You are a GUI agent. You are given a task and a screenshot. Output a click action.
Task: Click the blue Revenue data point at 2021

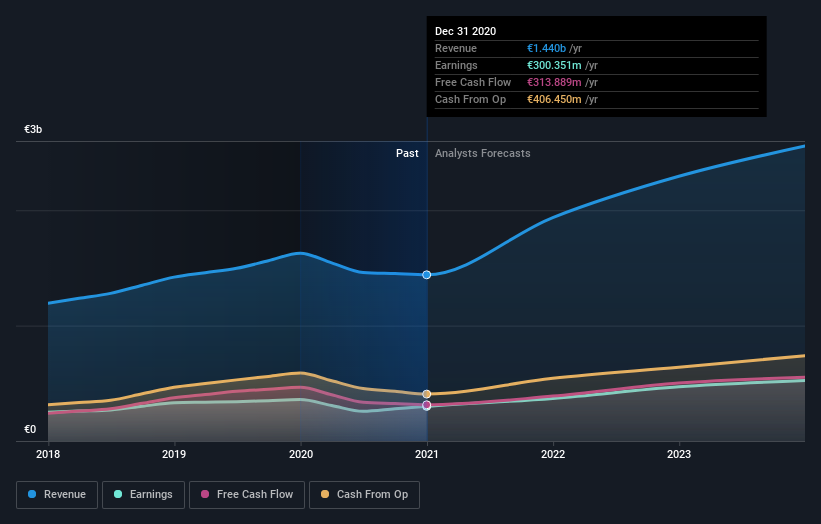pyautogui.click(x=427, y=275)
